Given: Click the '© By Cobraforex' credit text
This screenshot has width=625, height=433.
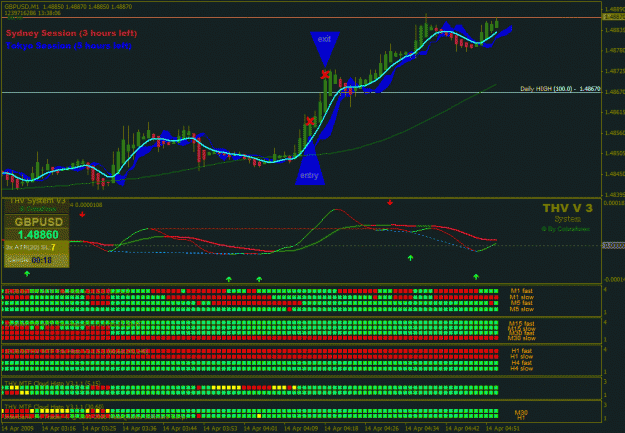Looking at the screenshot, I should click(567, 229).
